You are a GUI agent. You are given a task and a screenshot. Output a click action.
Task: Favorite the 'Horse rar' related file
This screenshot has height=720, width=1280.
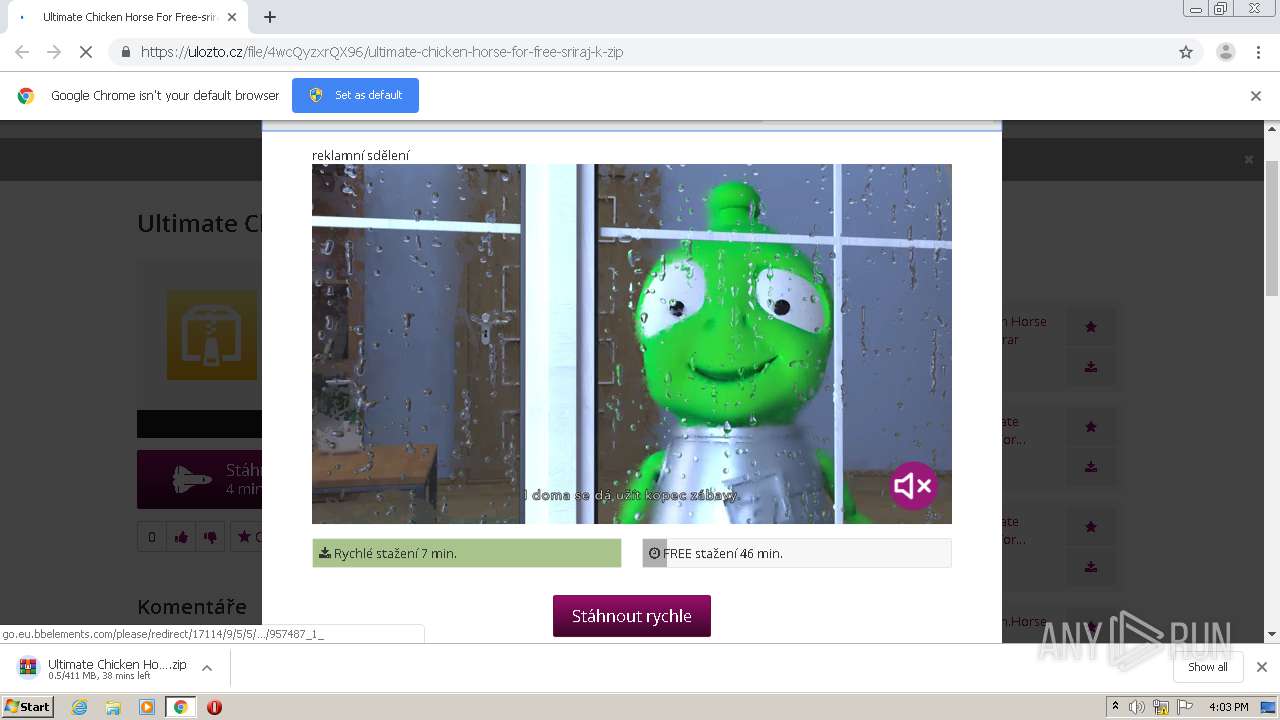tap(1091, 326)
